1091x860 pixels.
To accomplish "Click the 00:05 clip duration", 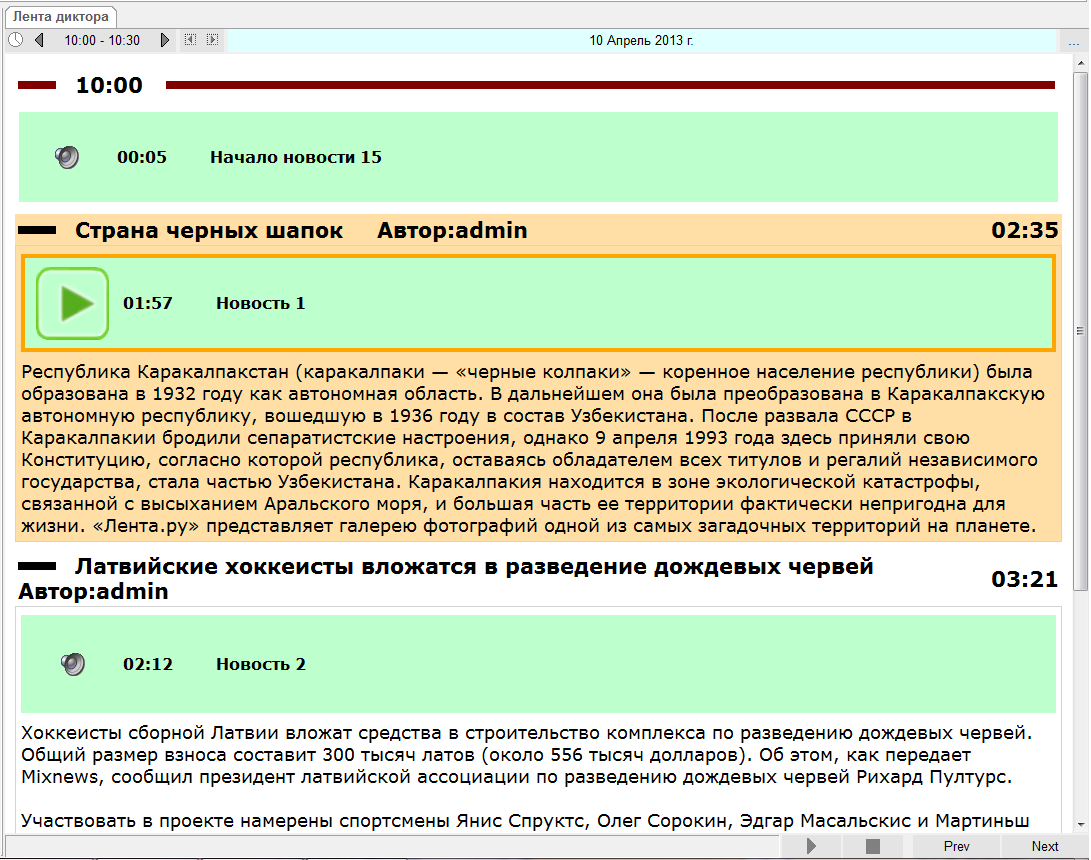I will click(x=142, y=157).
